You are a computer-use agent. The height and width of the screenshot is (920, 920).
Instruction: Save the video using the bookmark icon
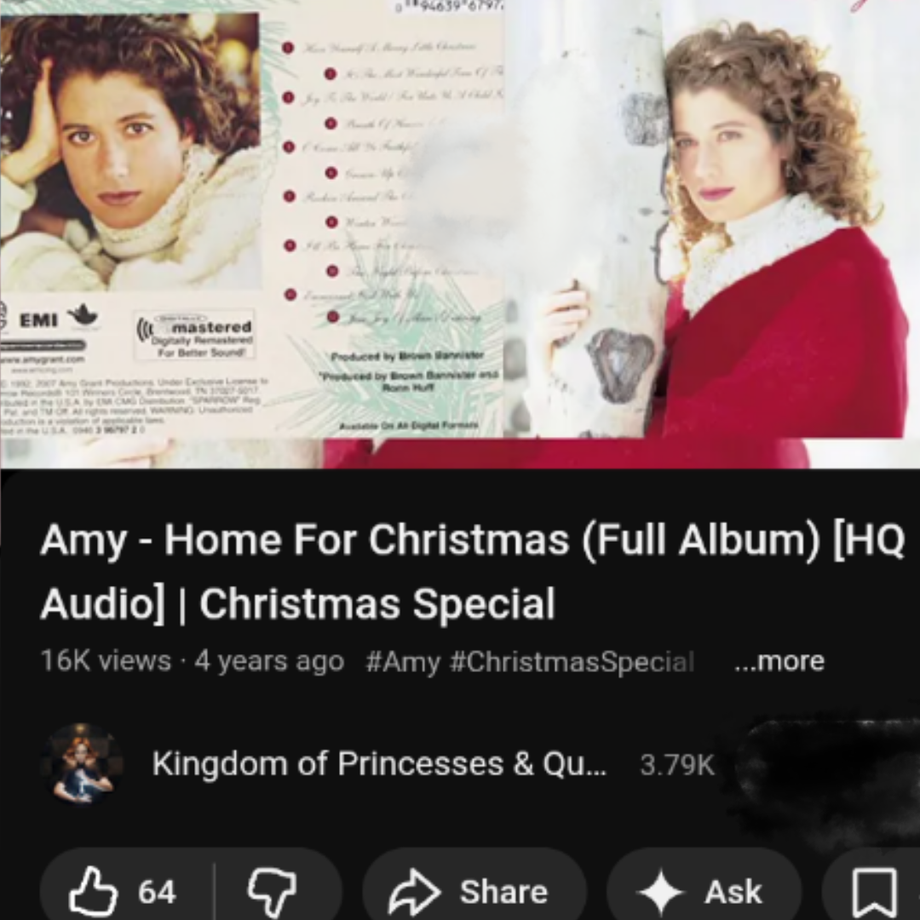pyautogui.click(x=875, y=893)
